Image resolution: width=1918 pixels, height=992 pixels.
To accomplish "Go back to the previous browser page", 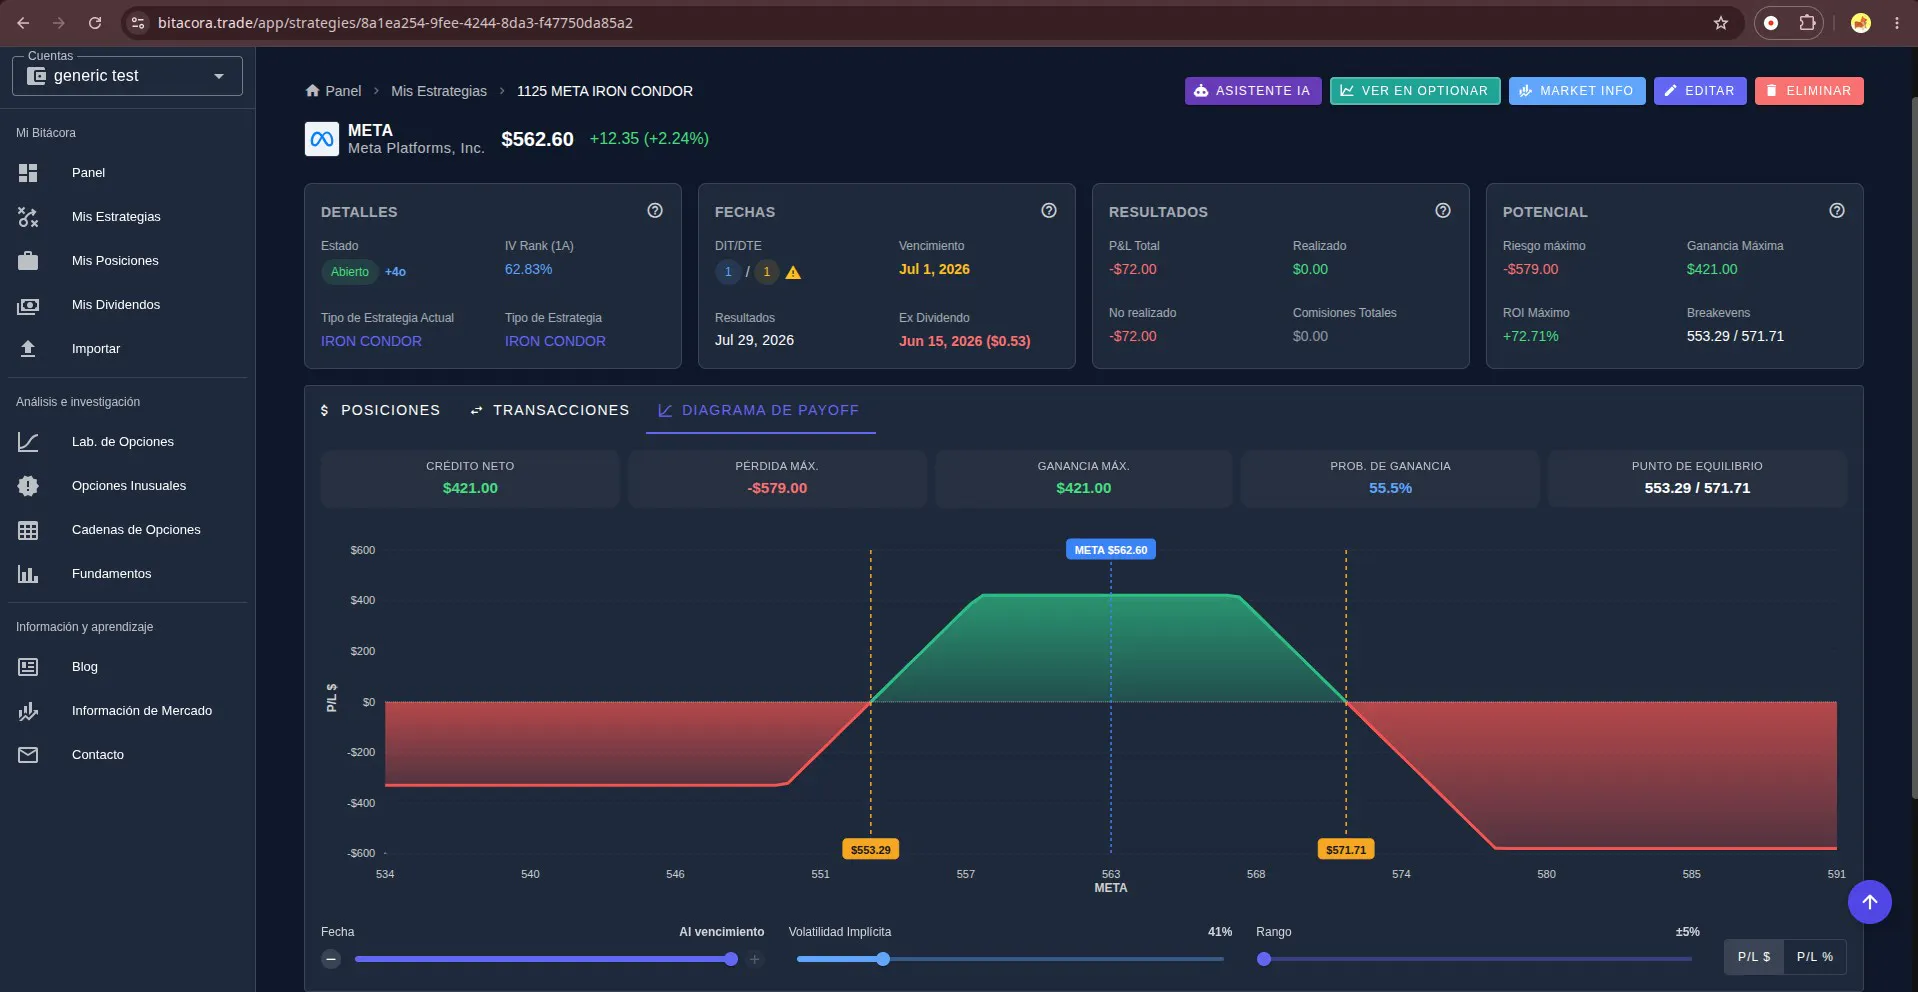I will tap(23, 23).
